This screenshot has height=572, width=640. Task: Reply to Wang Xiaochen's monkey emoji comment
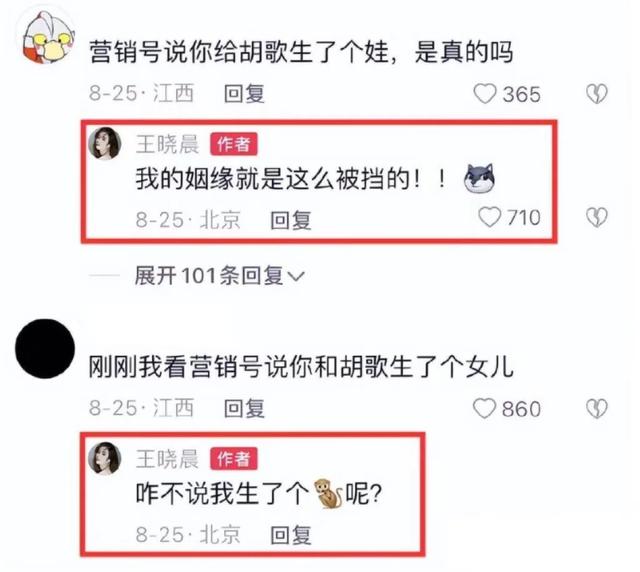coord(291,535)
